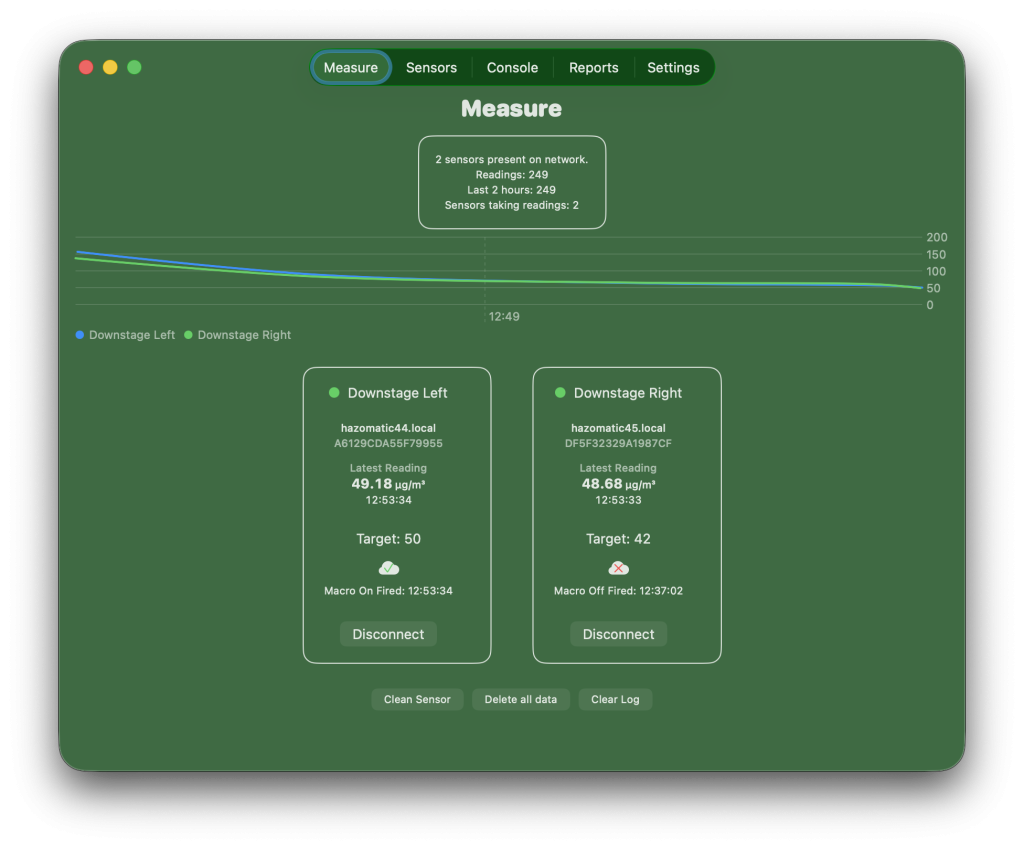Image resolution: width=1024 pixels, height=849 pixels.
Task: Click the cloud X icon under Target: 42
Action: pos(619,568)
